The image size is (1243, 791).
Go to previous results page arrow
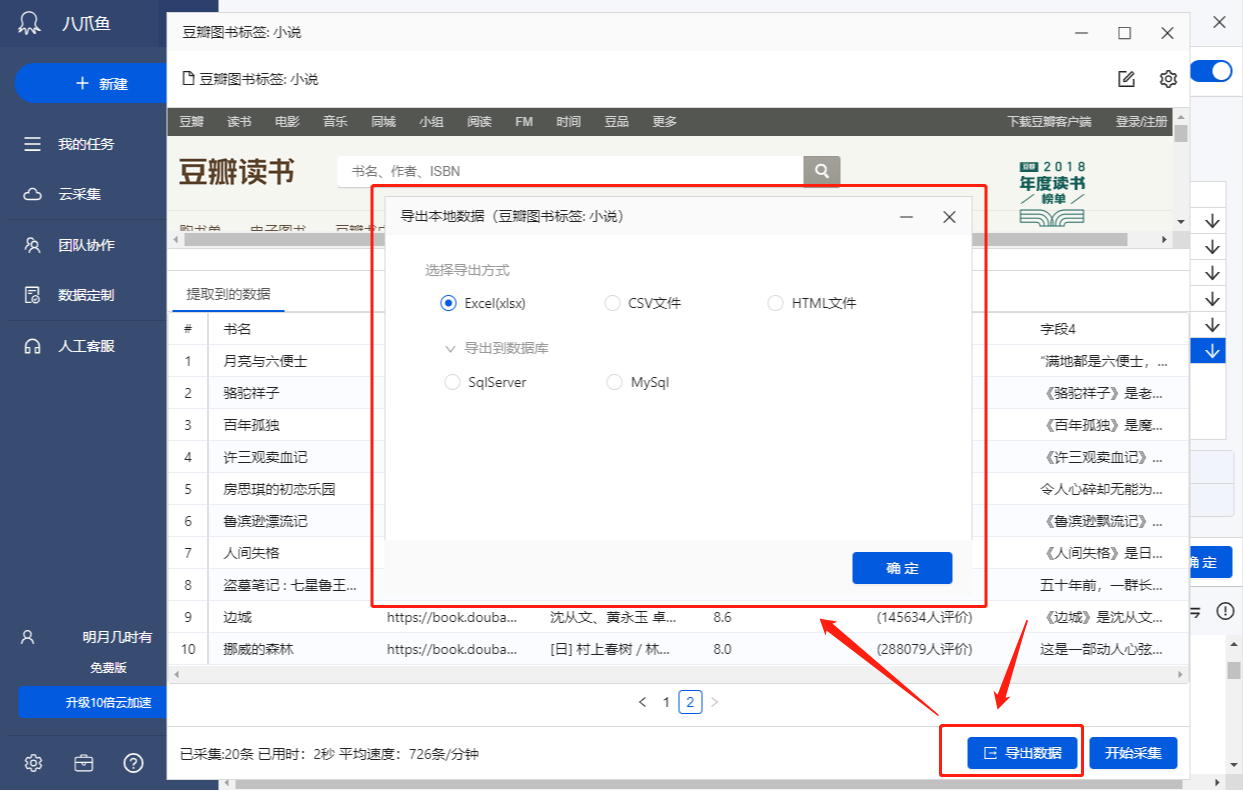tap(642, 702)
